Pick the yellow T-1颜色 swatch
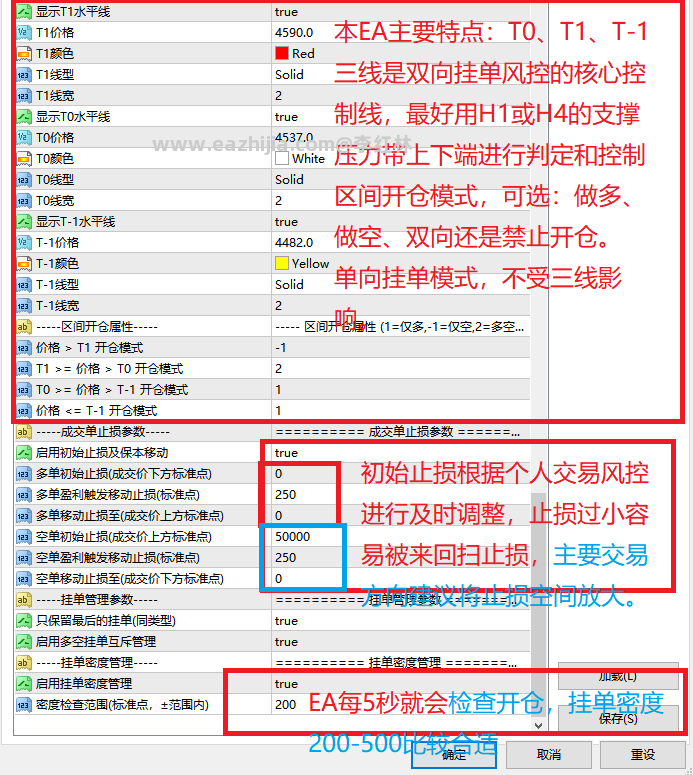 tap(282, 263)
